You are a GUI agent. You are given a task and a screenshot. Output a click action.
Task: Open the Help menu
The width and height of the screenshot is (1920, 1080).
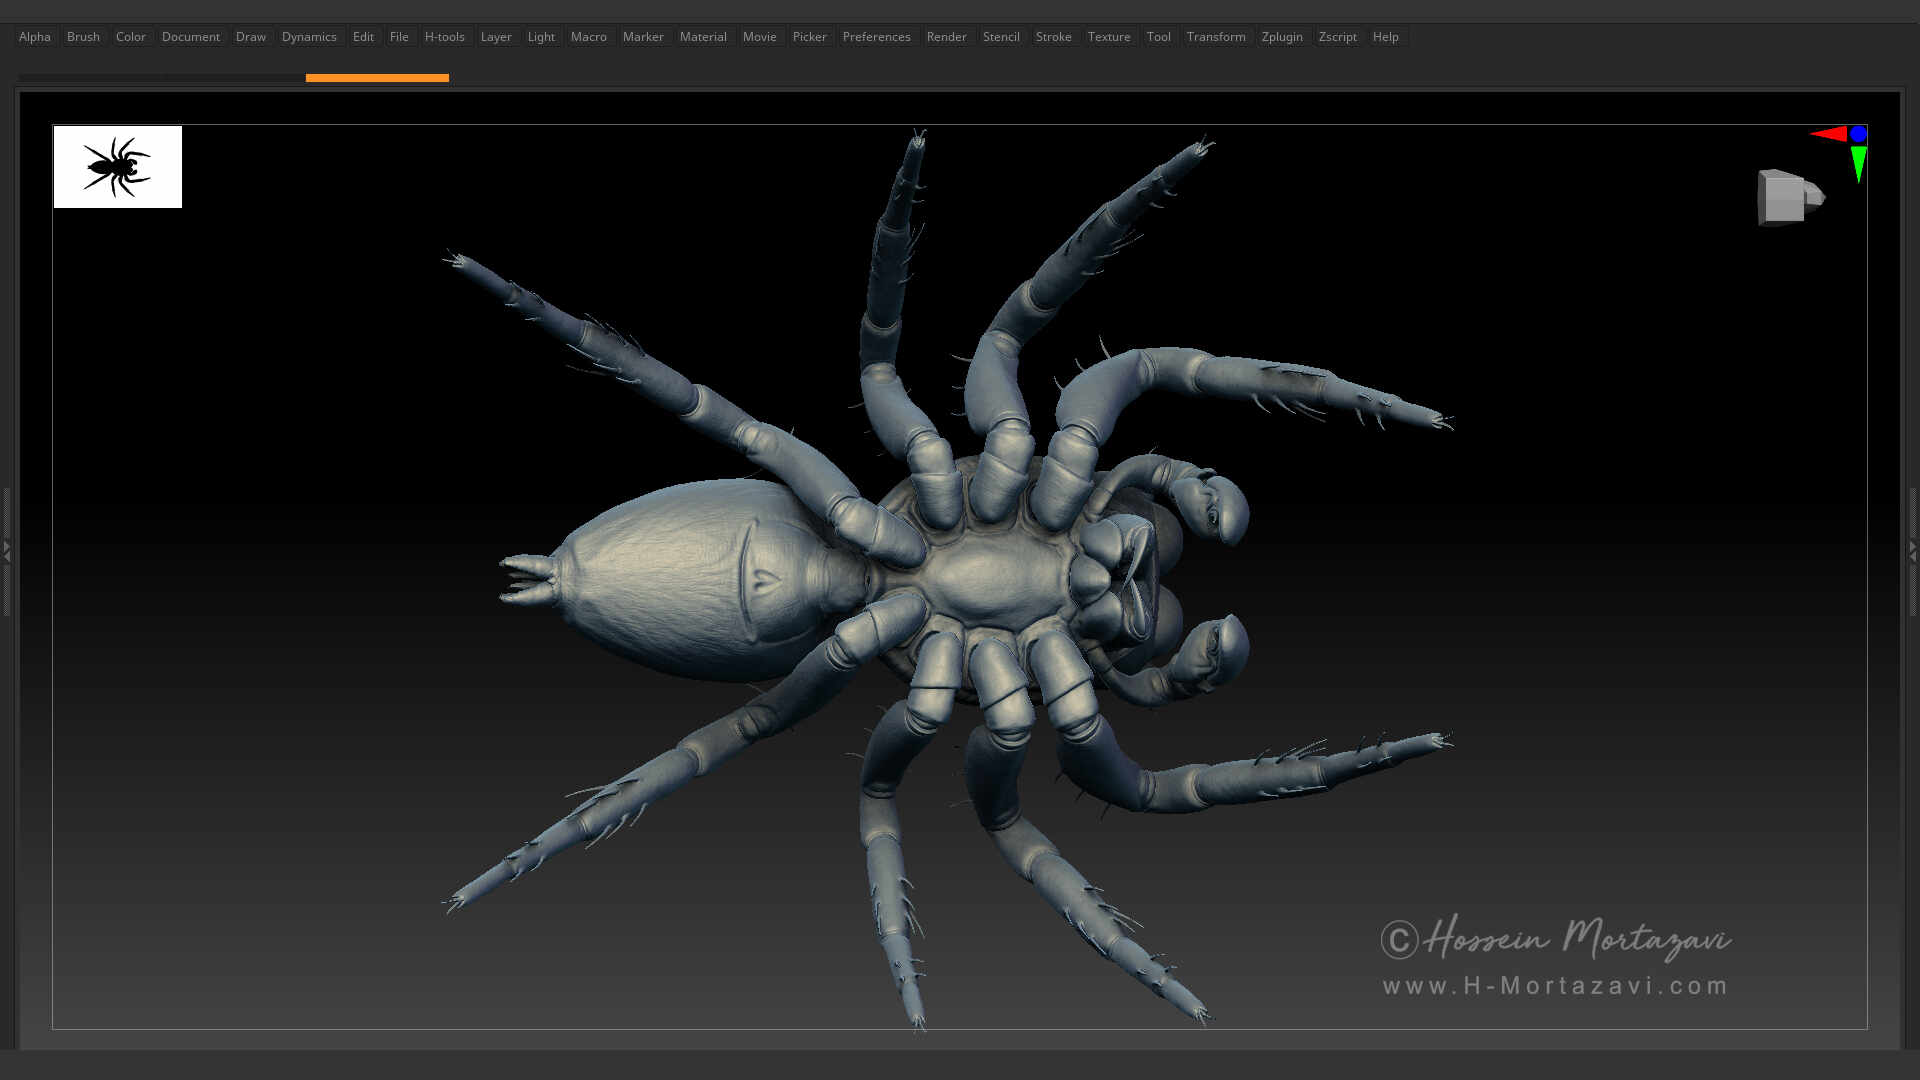[1386, 36]
